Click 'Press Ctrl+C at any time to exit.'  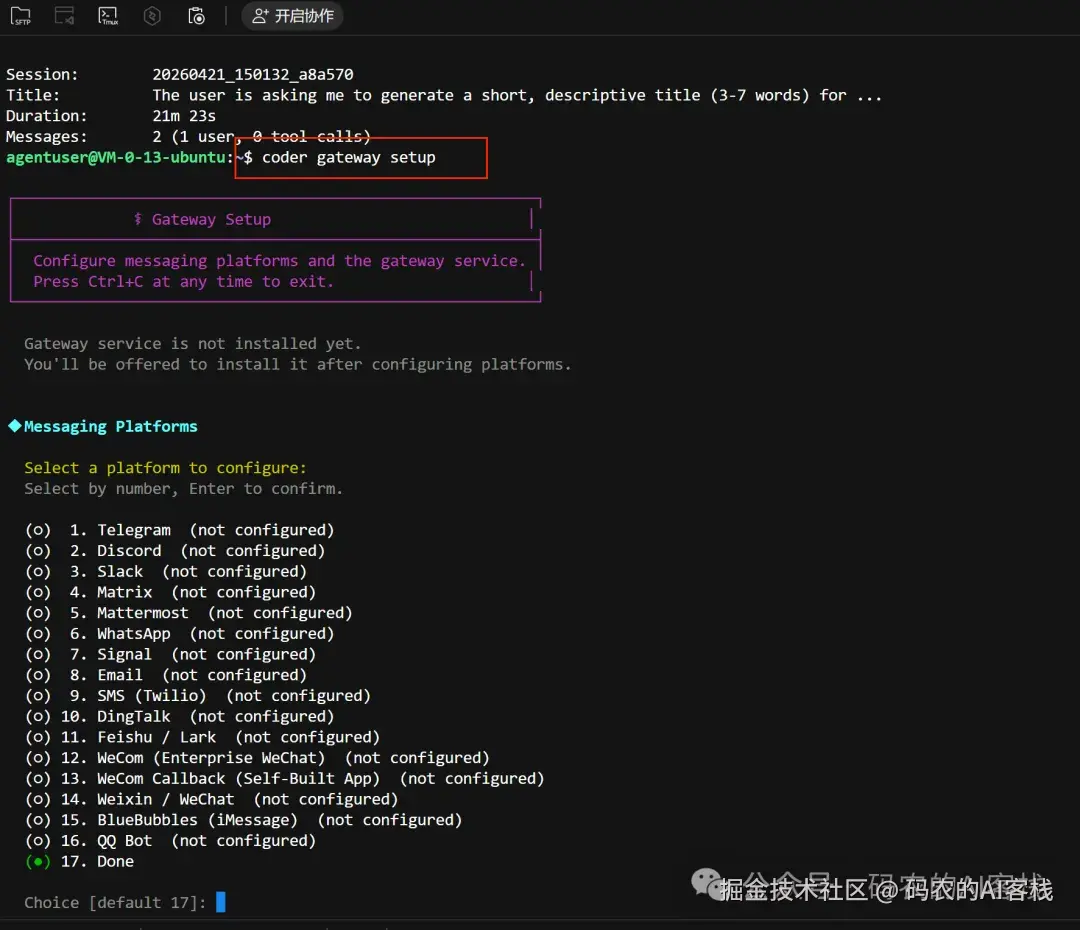coord(183,282)
